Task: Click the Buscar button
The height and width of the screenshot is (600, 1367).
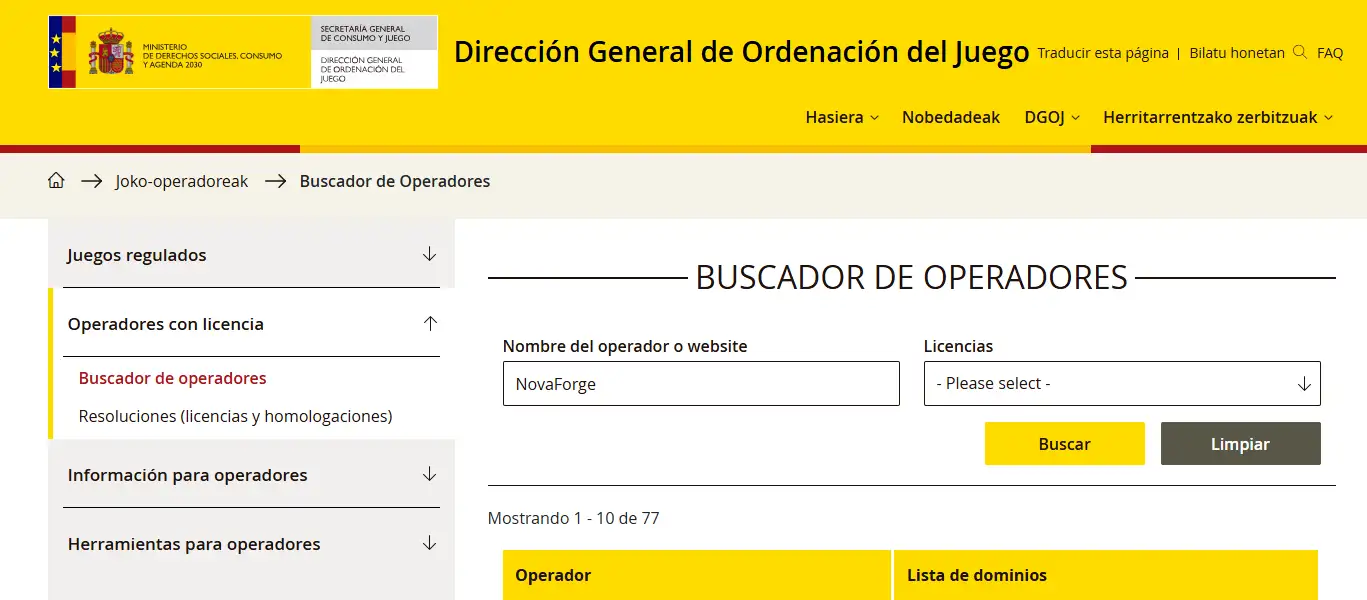Action: [1065, 444]
